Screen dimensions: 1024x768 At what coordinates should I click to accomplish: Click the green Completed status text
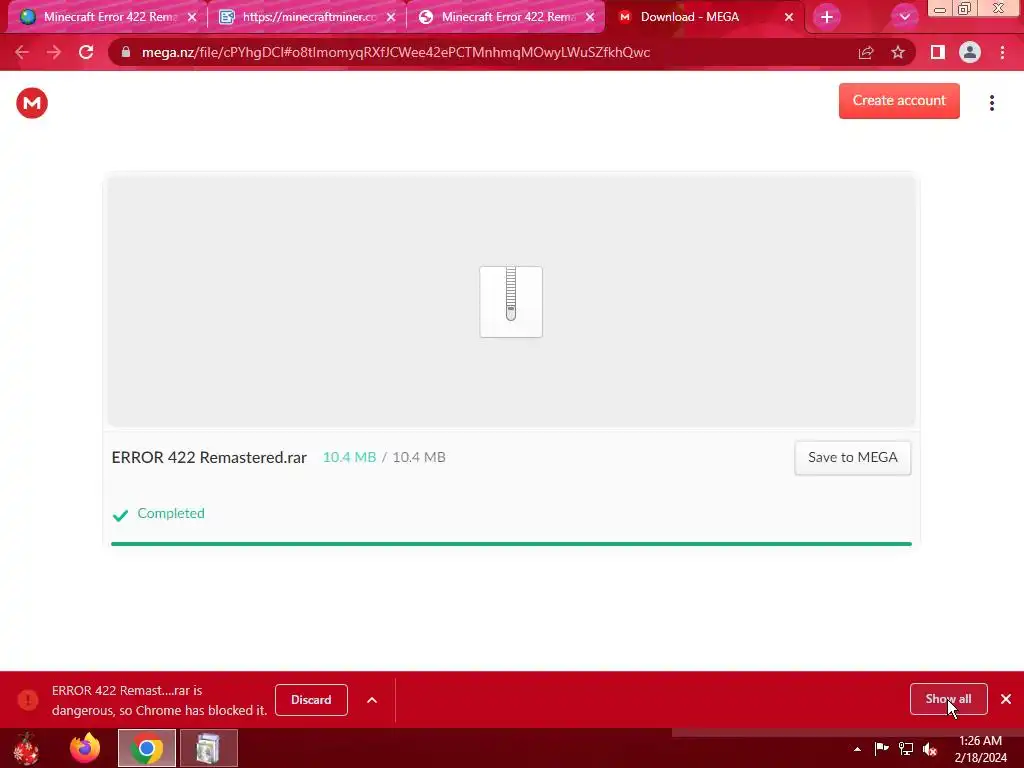171,513
